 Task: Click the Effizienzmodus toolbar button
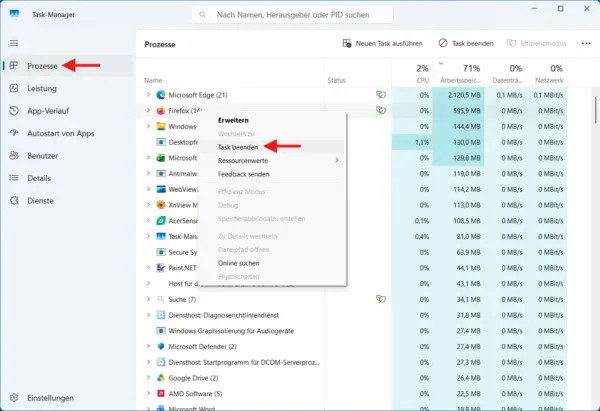536,44
